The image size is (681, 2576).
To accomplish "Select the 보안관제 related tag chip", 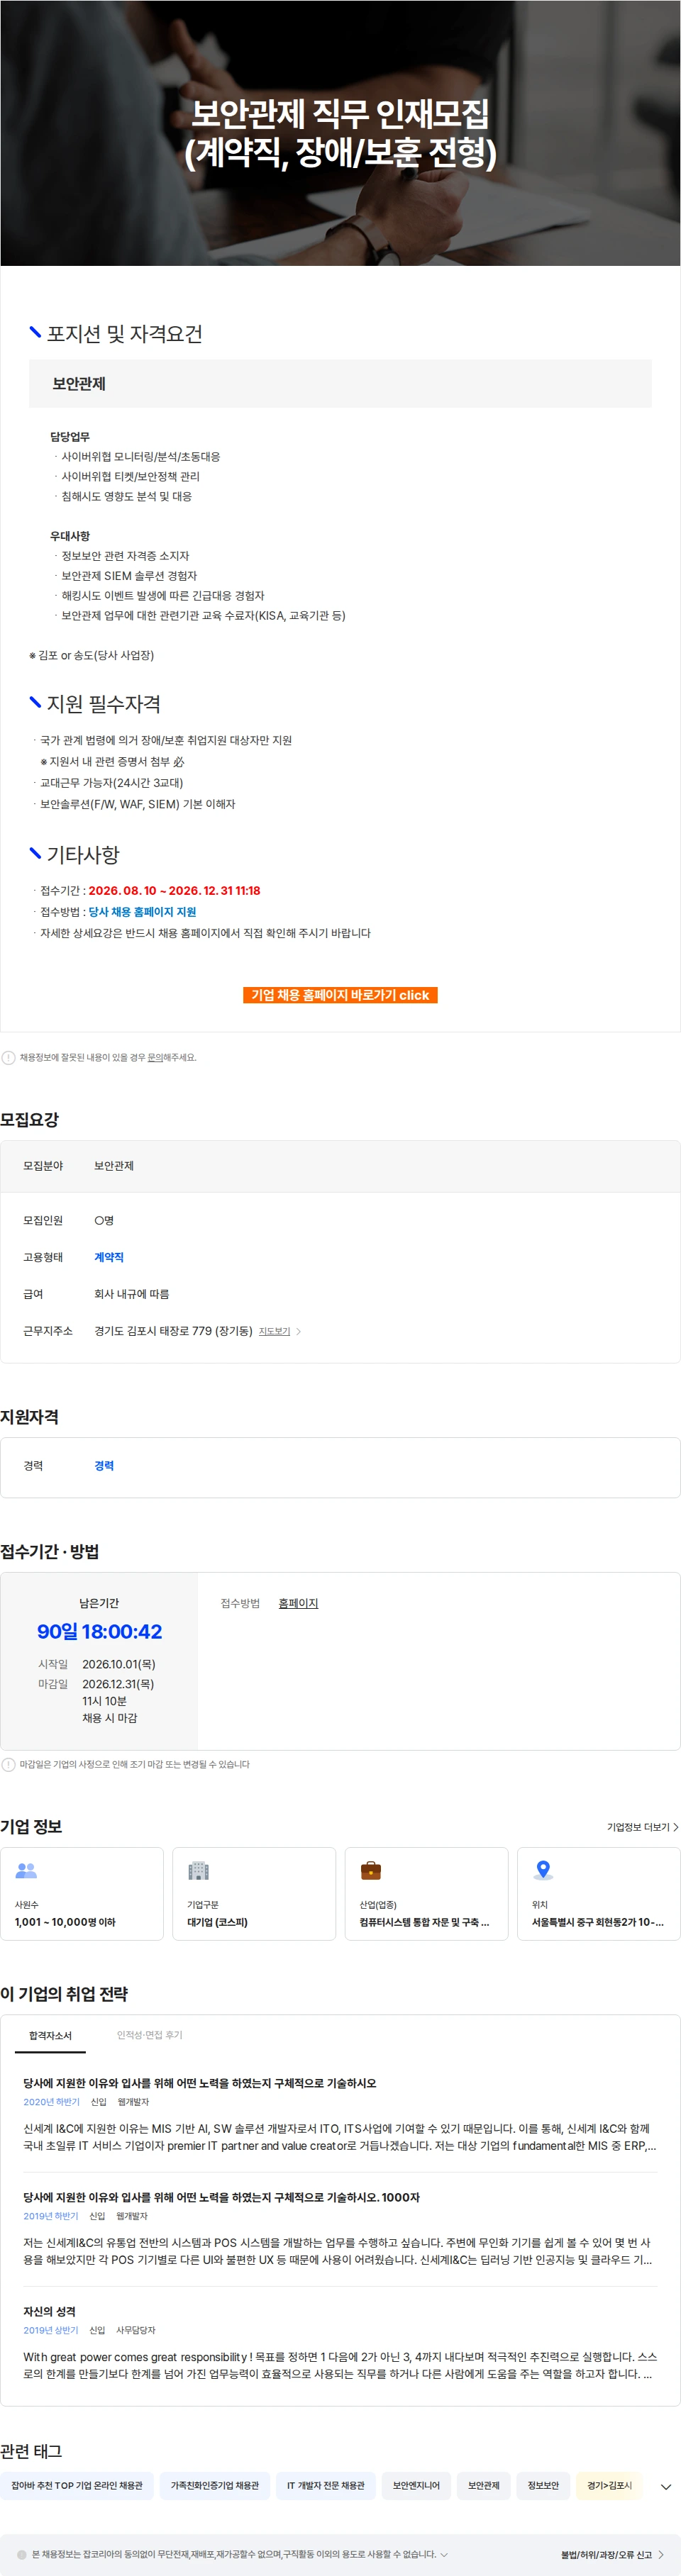I will (x=484, y=2485).
